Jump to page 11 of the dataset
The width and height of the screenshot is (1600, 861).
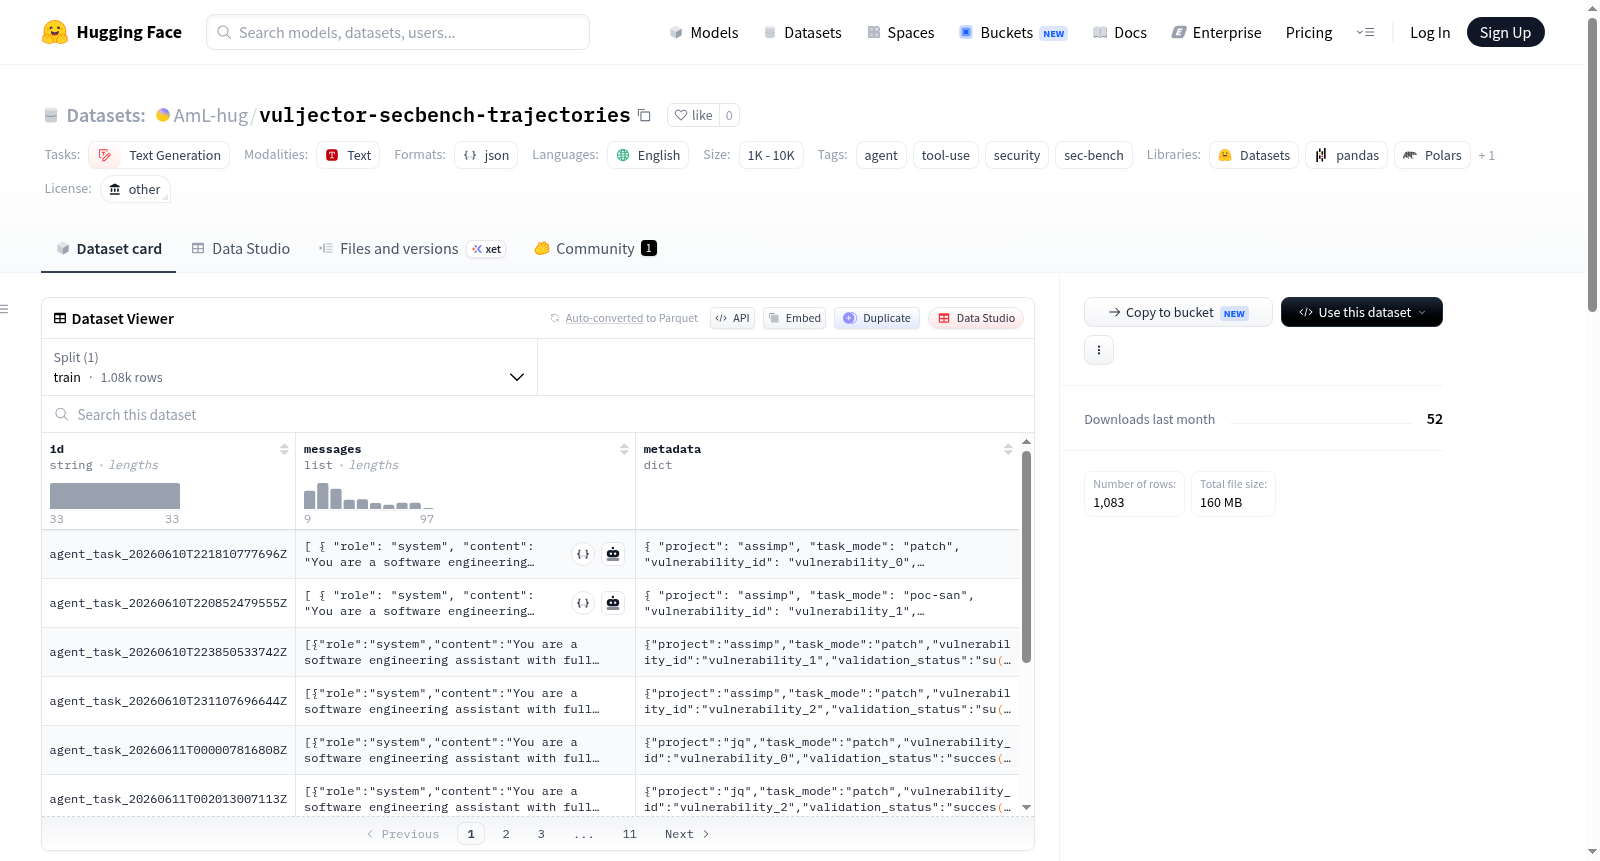[x=629, y=834]
